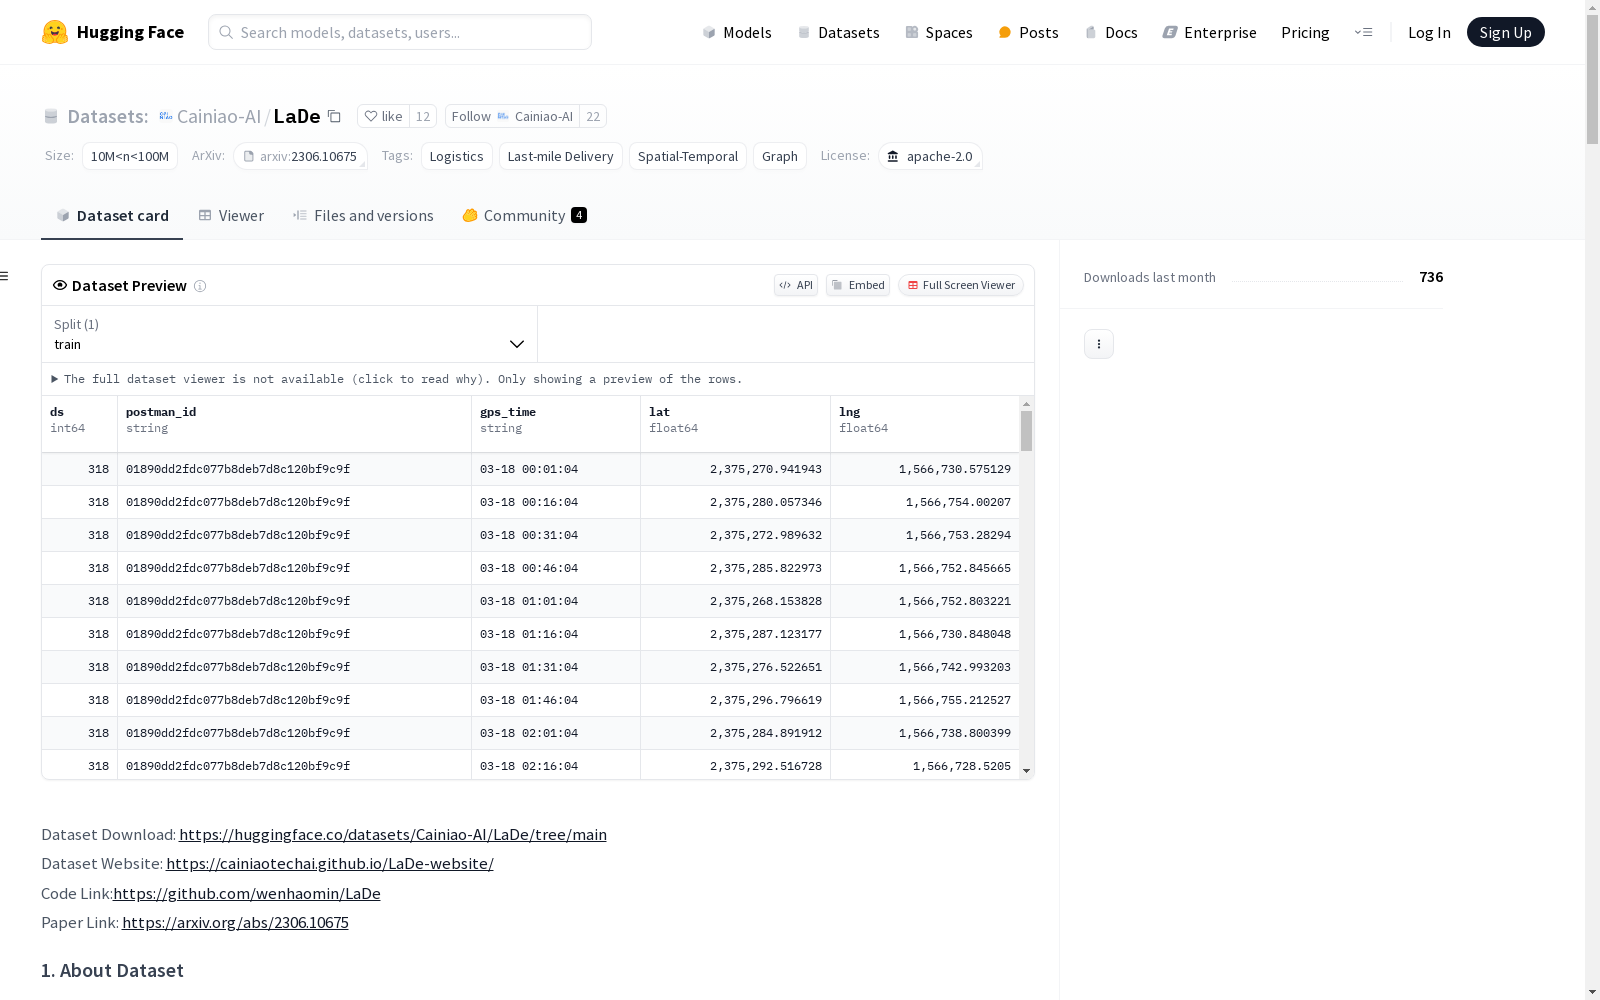Open Posts

coord(1028,32)
